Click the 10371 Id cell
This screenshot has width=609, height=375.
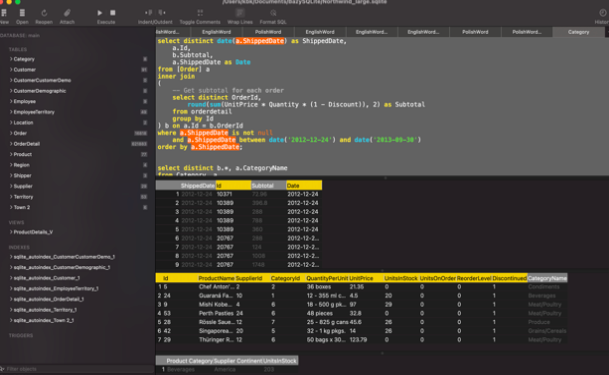pyautogui.click(x=224, y=194)
